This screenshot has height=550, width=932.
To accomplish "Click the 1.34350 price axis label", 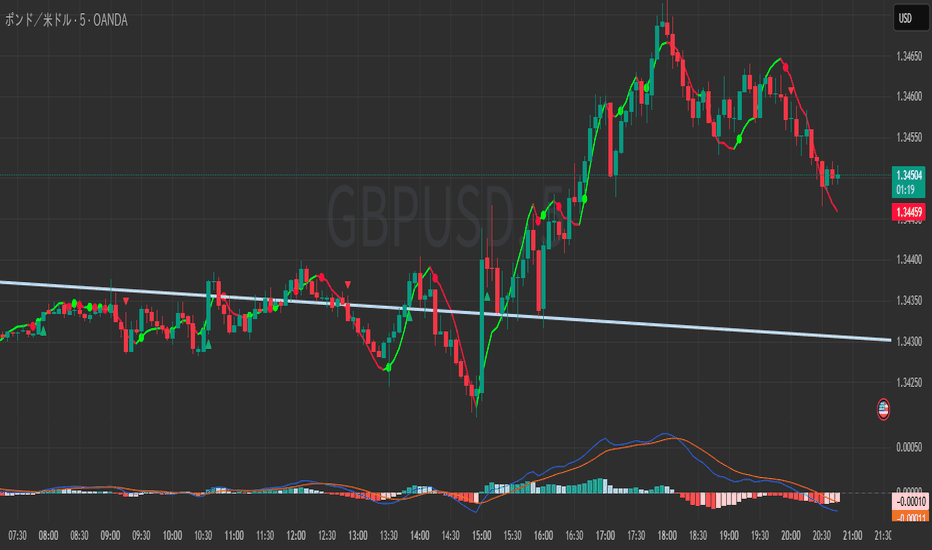I will point(909,301).
